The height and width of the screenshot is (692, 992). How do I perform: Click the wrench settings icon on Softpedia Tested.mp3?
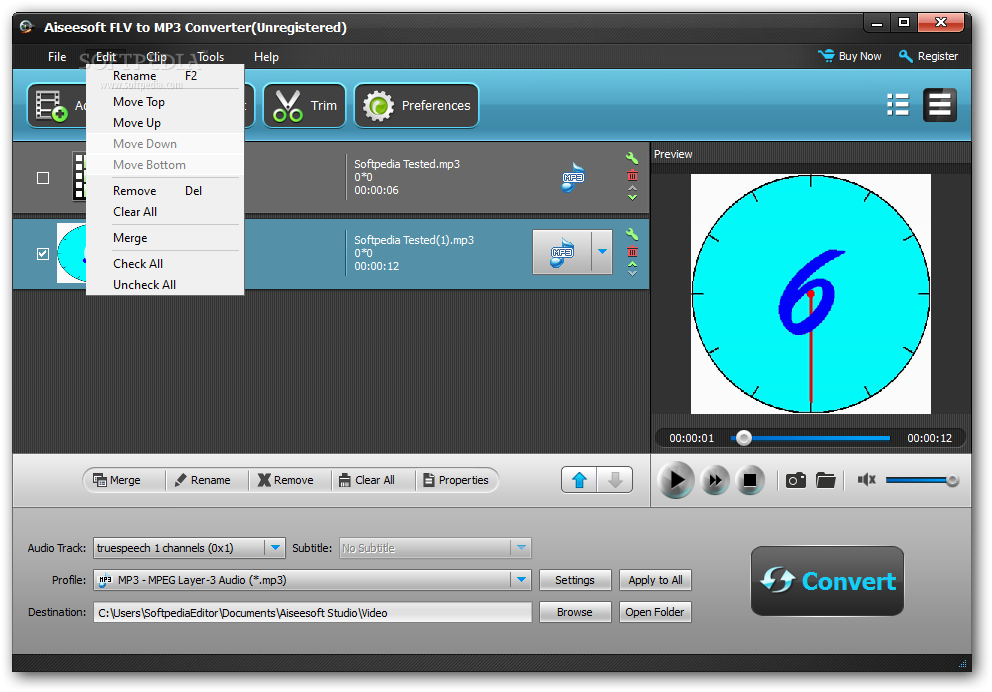point(631,158)
